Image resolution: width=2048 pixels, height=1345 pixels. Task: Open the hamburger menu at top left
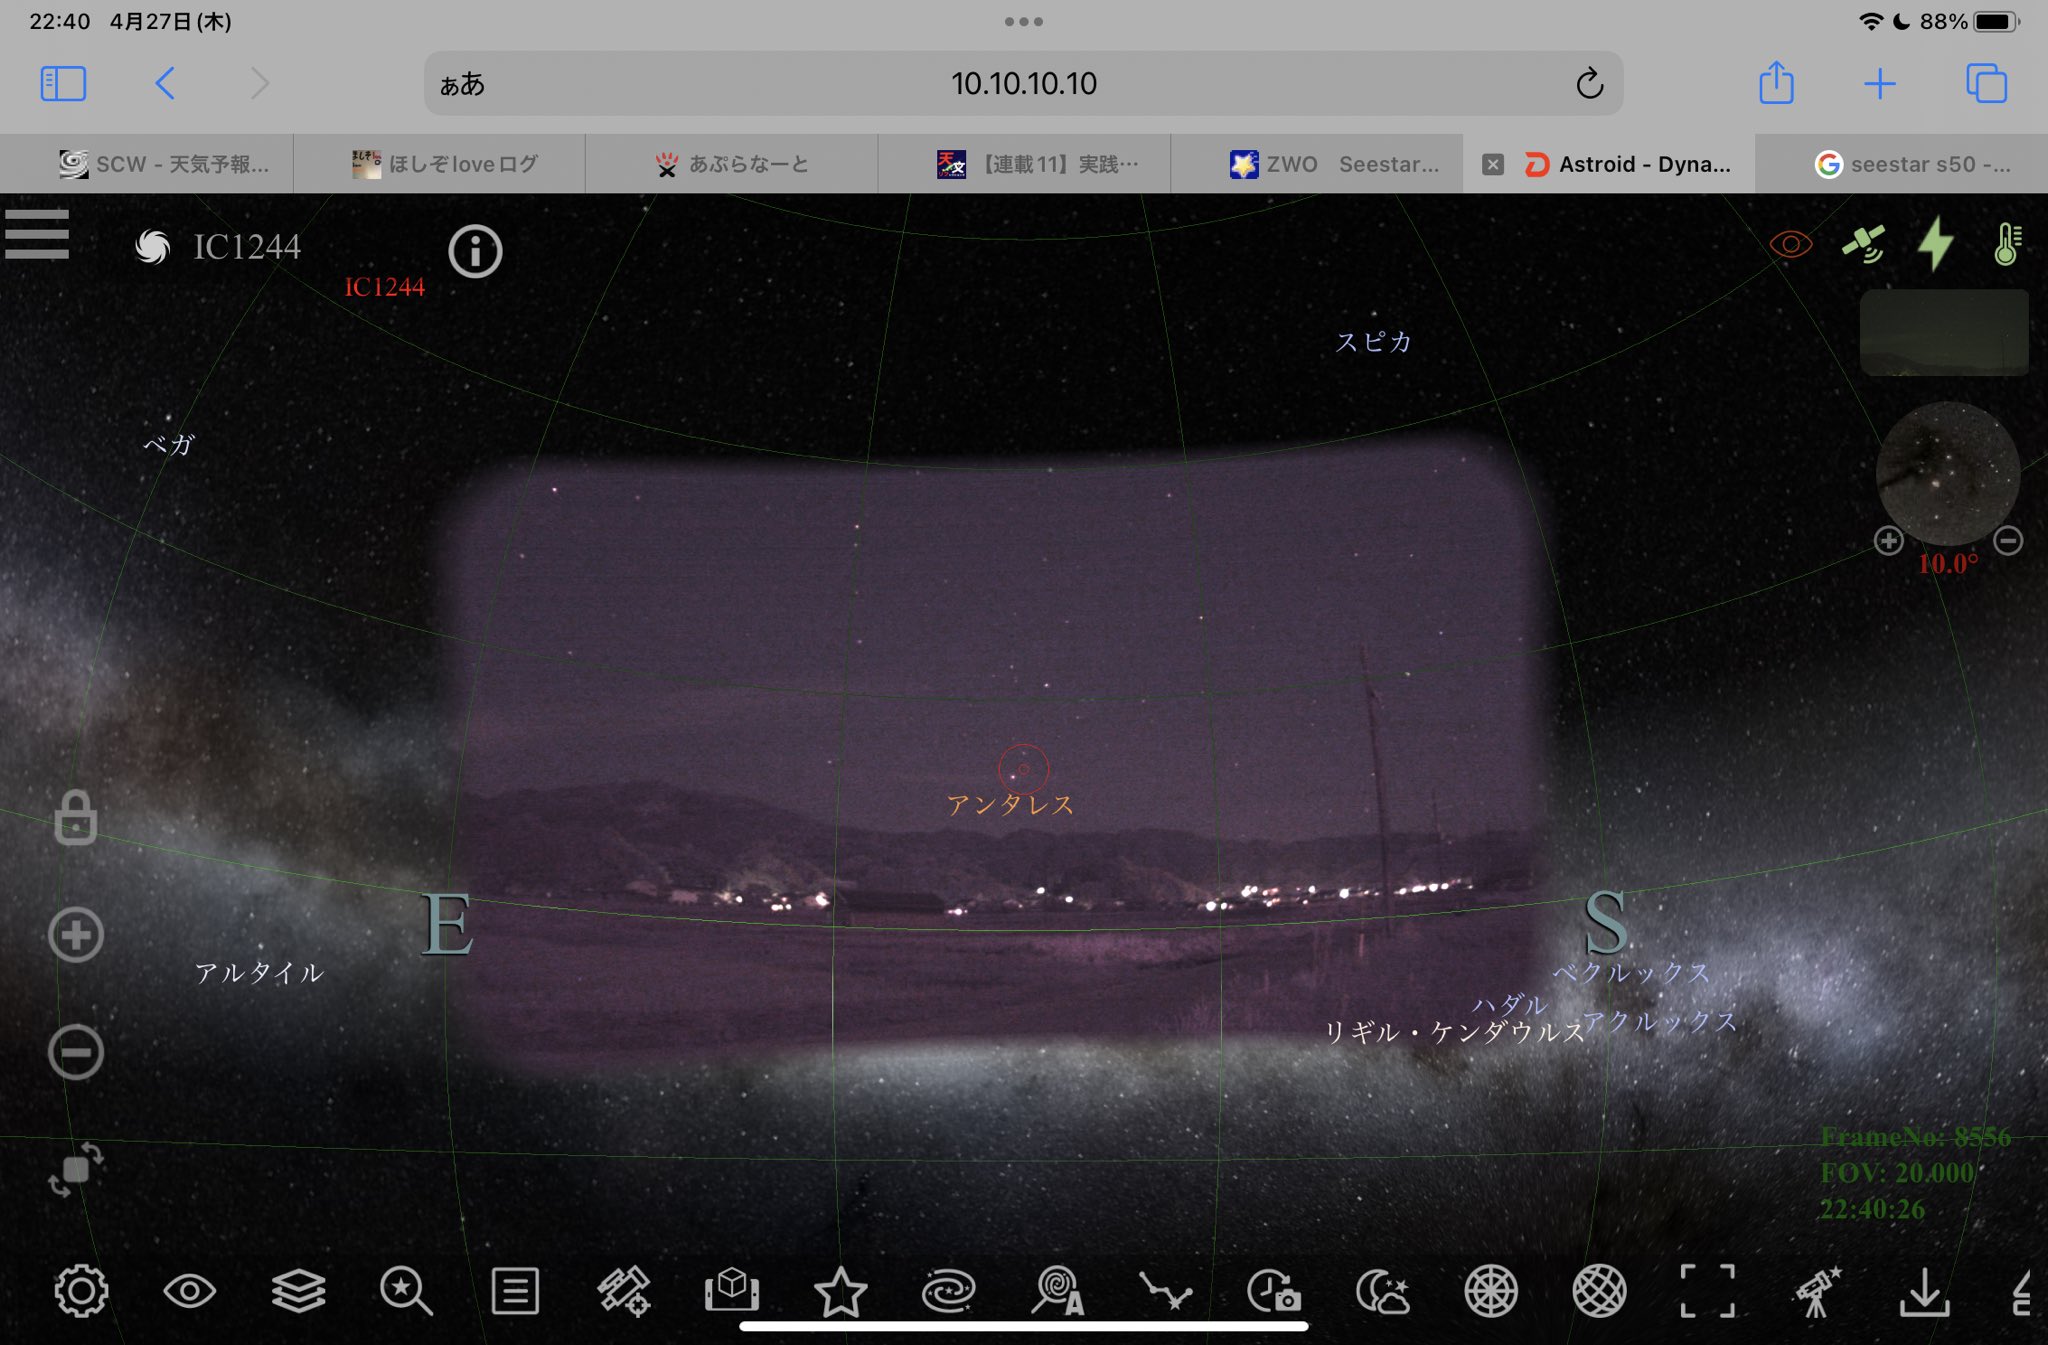37,234
